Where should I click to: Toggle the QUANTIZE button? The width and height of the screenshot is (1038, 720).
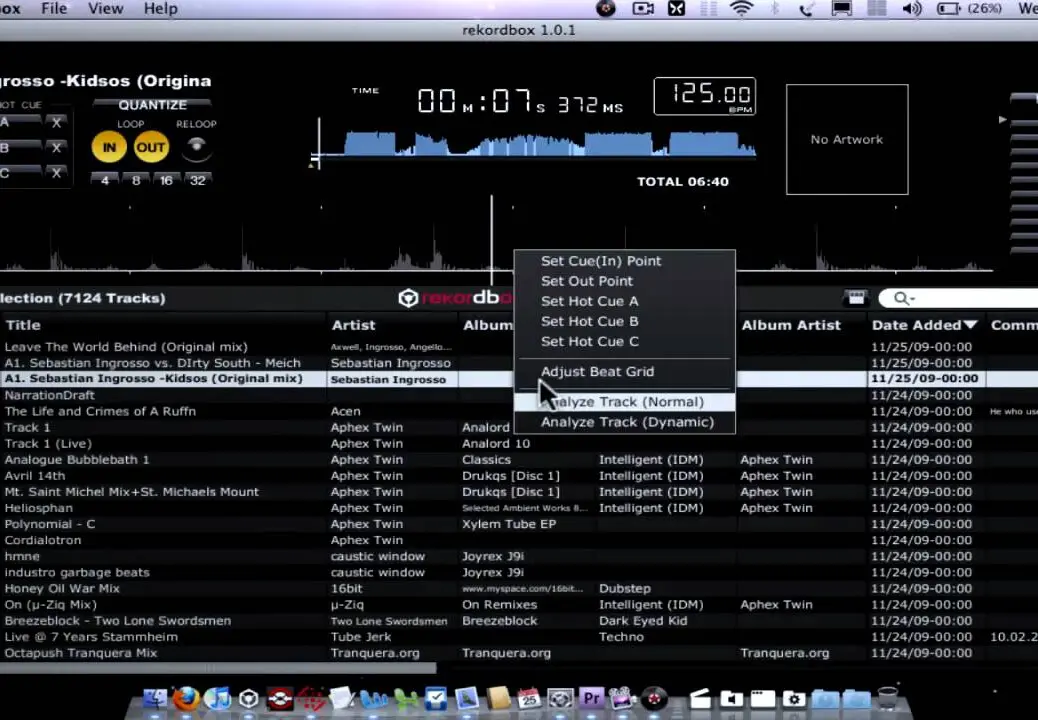pos(152,105)
